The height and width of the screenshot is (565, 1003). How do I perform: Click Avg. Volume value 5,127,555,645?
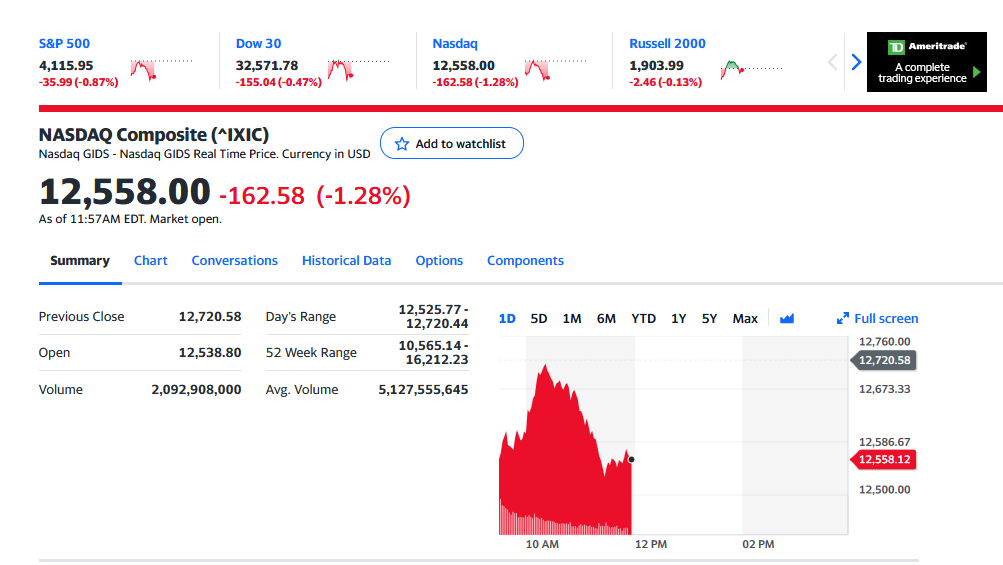(x=423, y=390)
